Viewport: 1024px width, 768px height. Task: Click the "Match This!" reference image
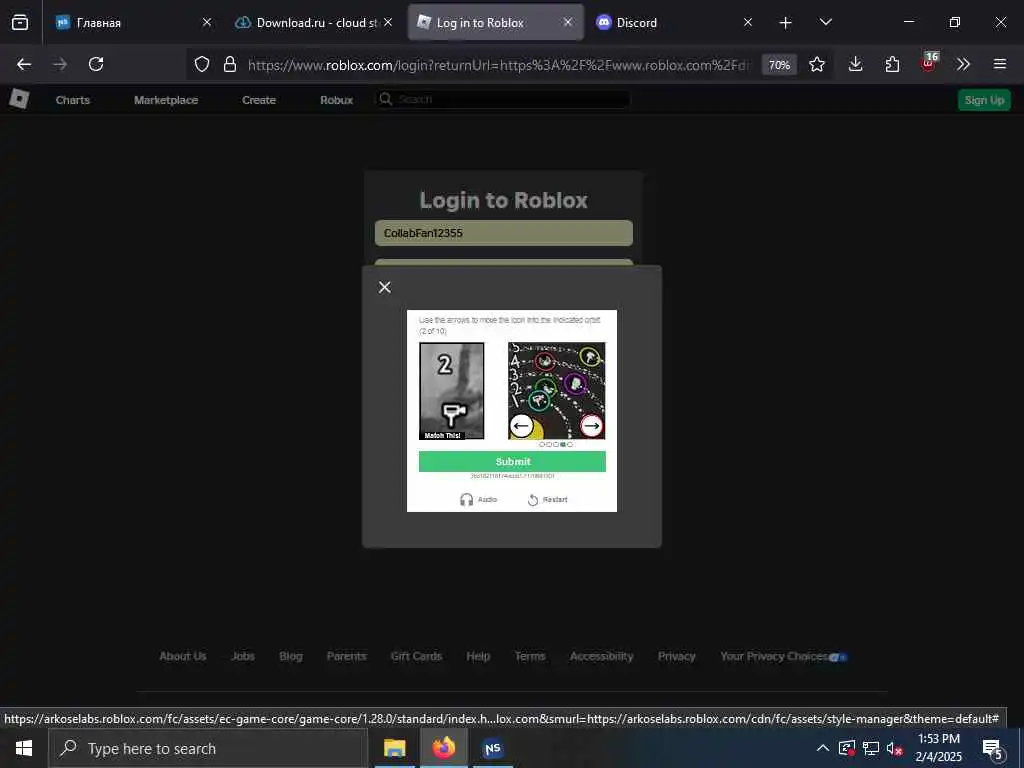(451, 391)
